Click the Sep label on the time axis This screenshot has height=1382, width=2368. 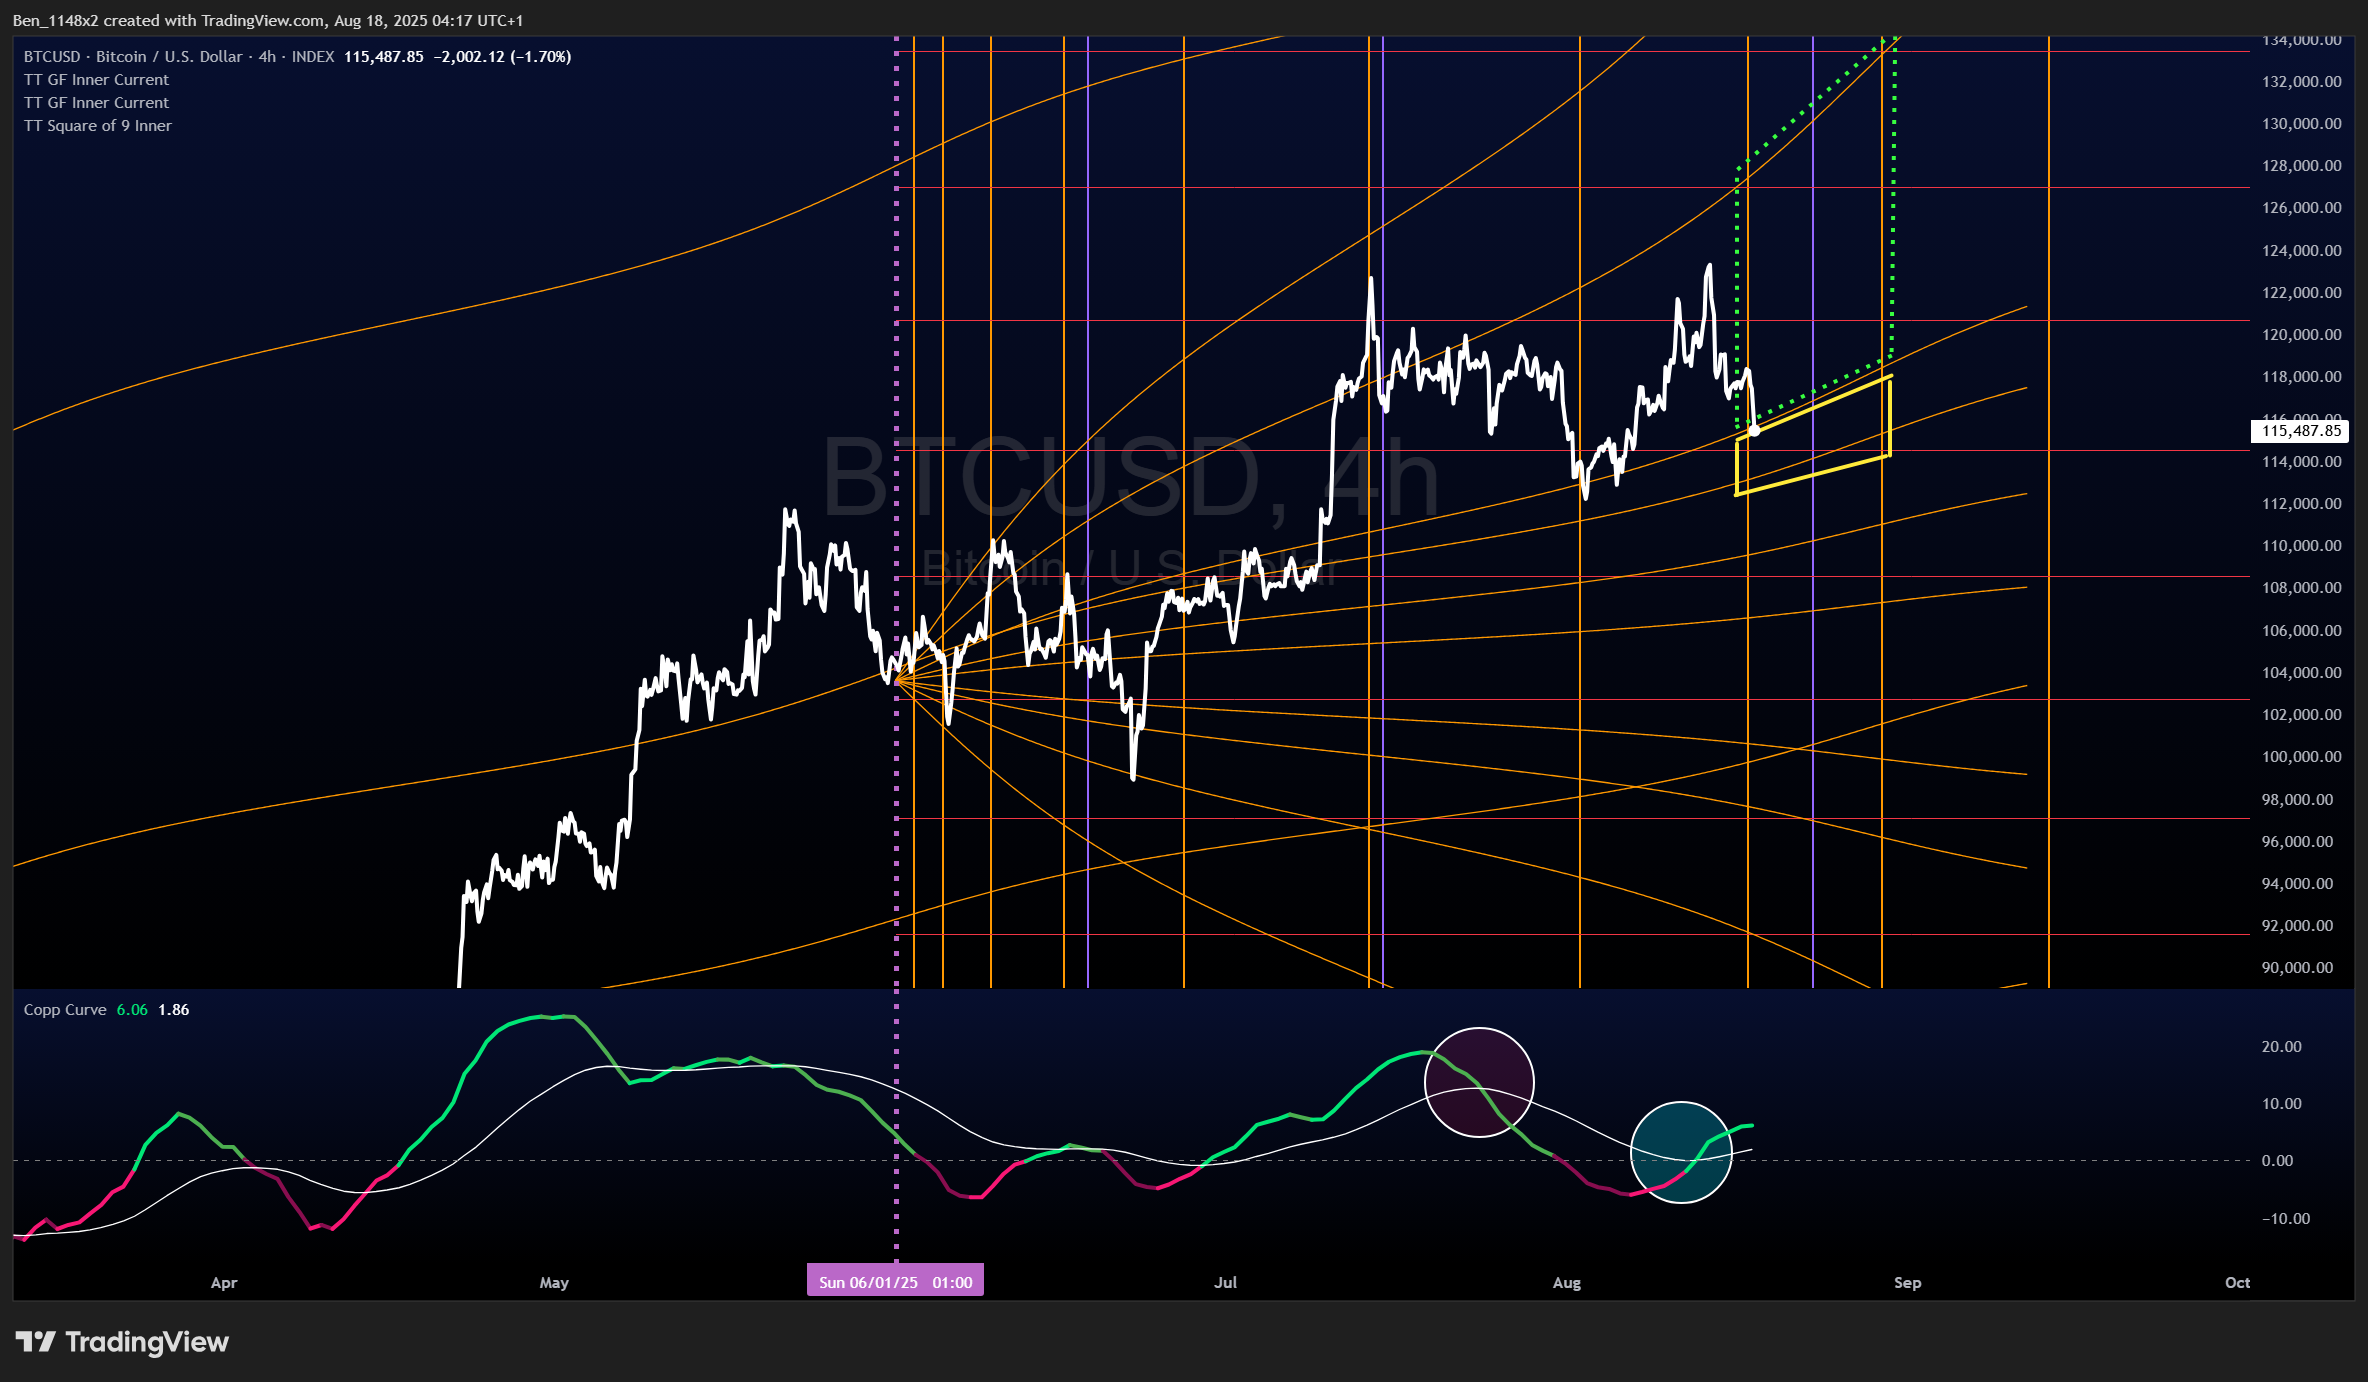coord(1907,1283)
